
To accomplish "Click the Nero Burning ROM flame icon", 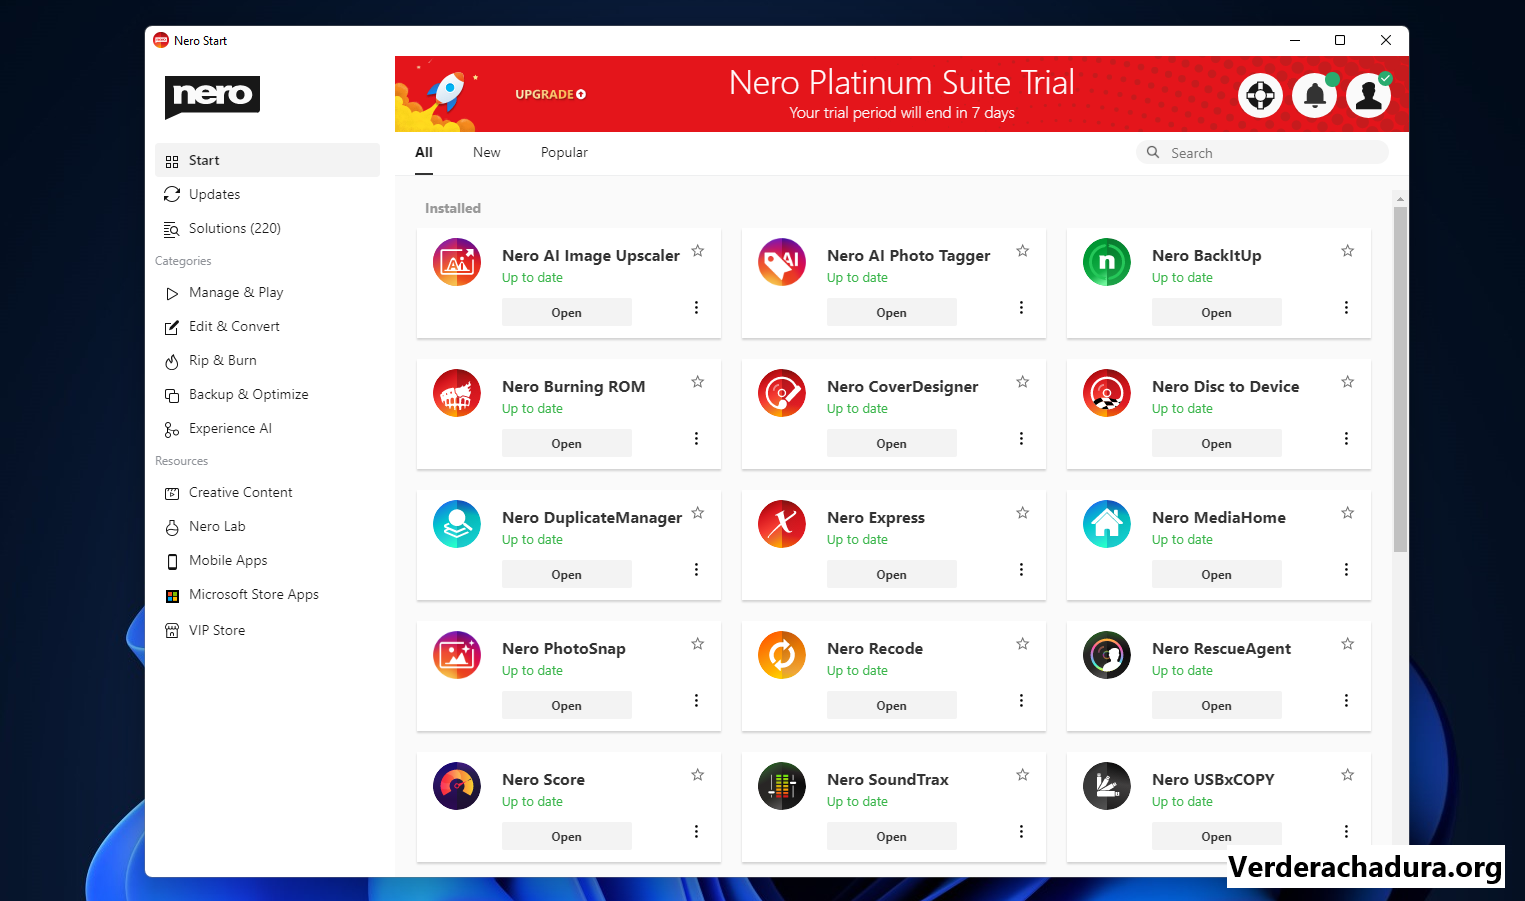I will click(457, 393).
